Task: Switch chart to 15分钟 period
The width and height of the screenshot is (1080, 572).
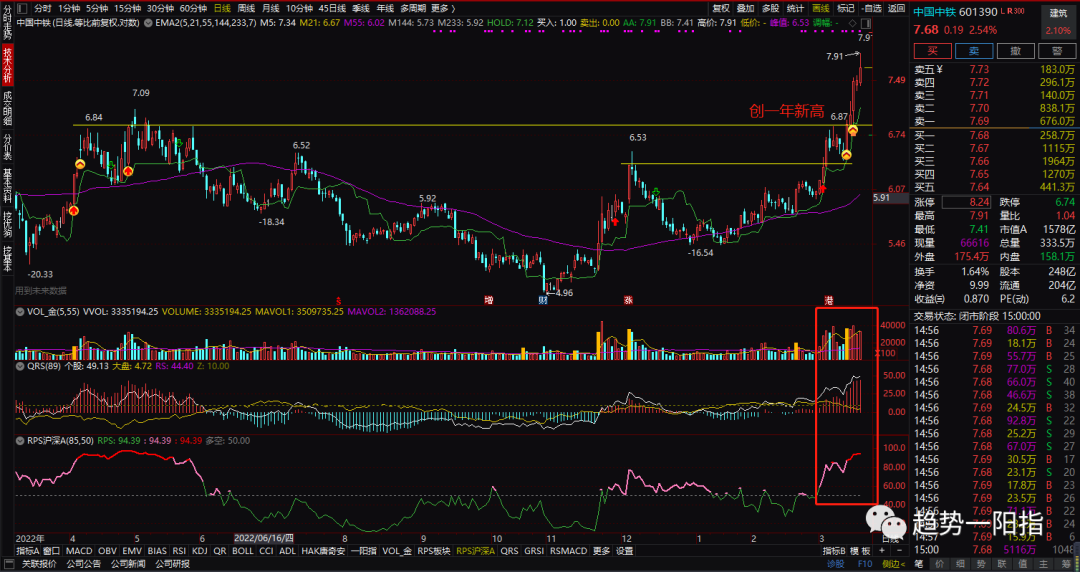Action: pos(127,8)
